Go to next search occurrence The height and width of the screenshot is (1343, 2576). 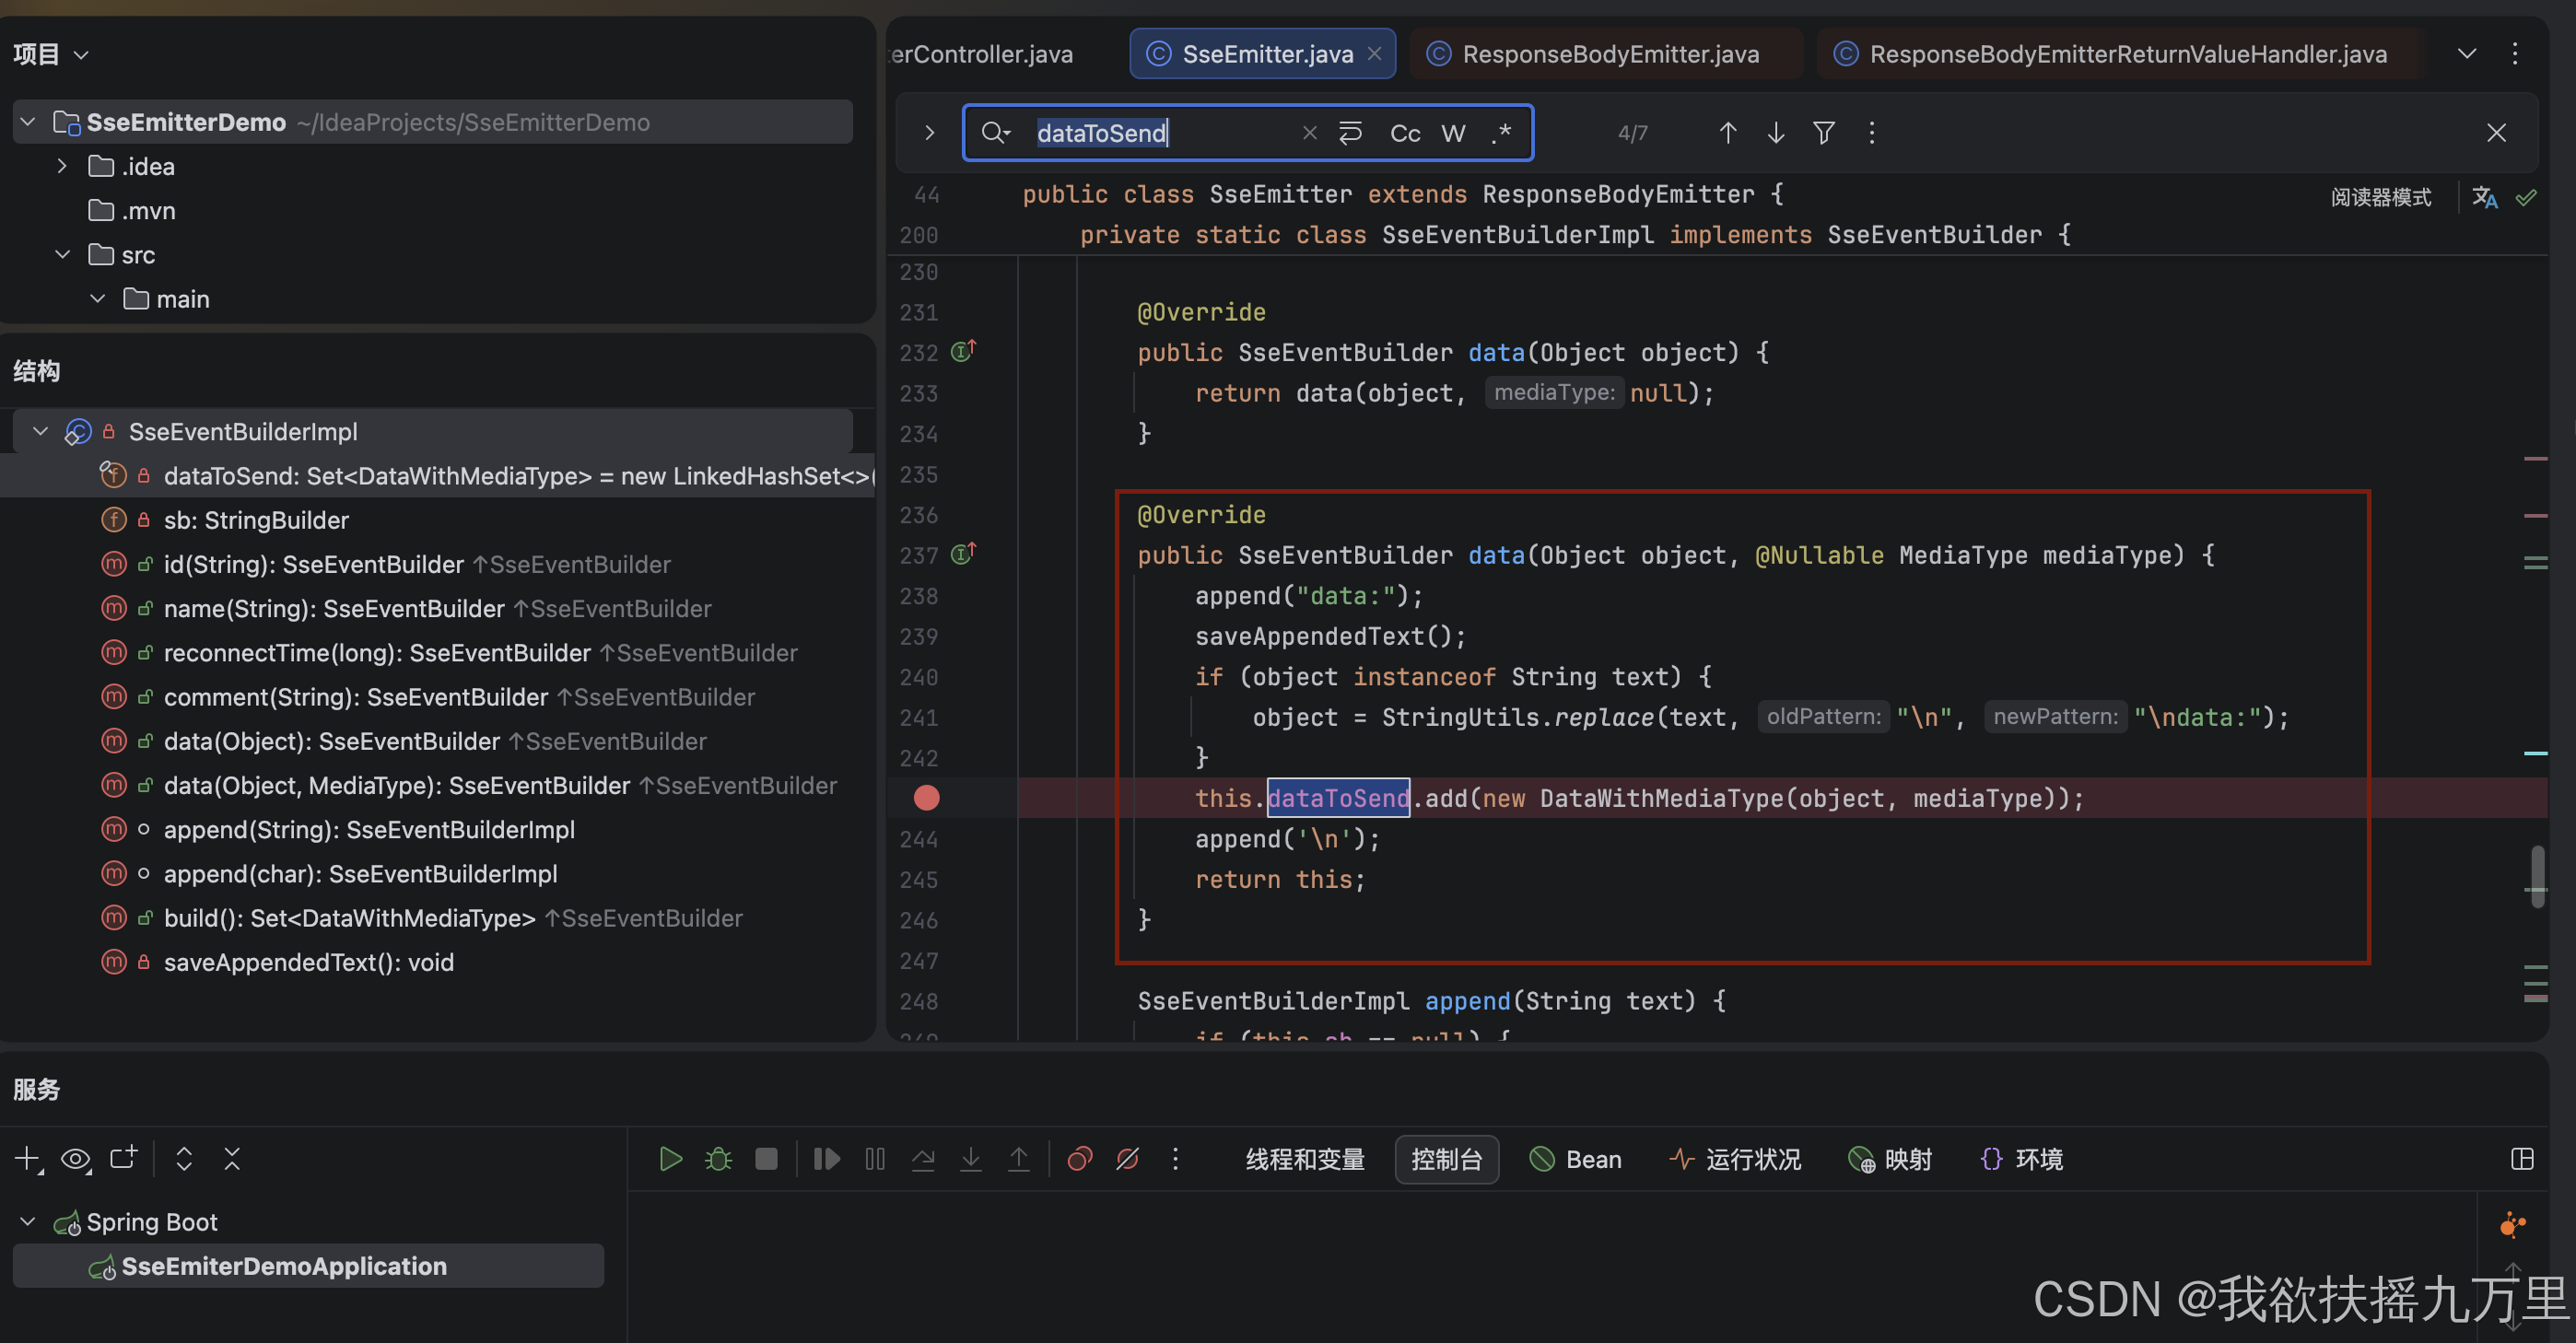(x=1775, y=133)
